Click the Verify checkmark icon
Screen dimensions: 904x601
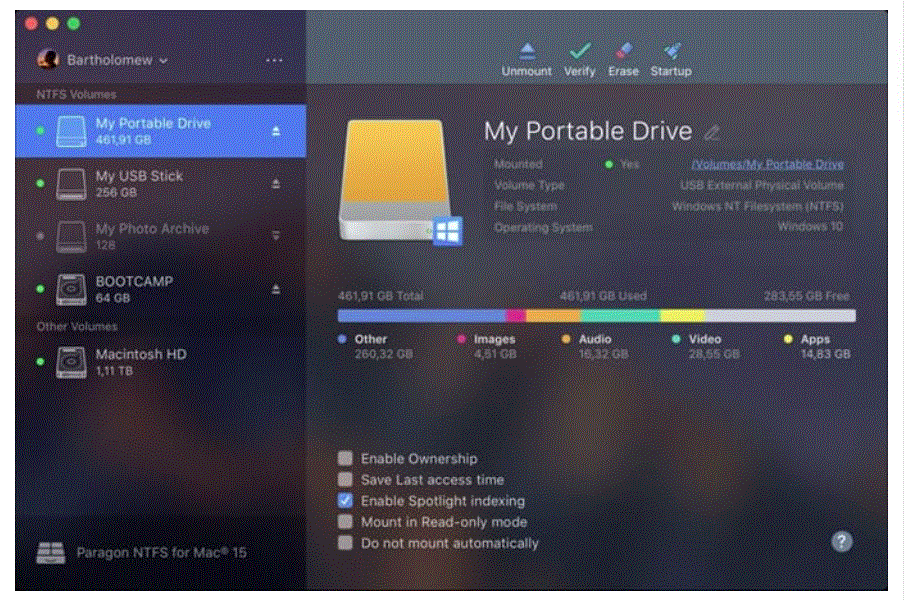(x=579, y=51)
